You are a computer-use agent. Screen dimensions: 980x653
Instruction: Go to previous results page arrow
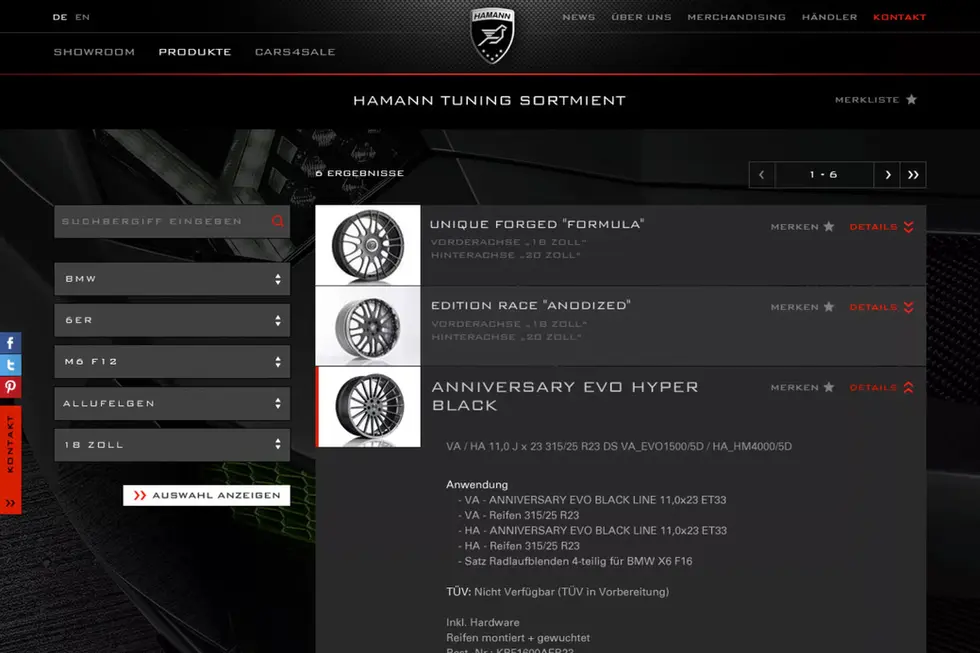point(762,175)
